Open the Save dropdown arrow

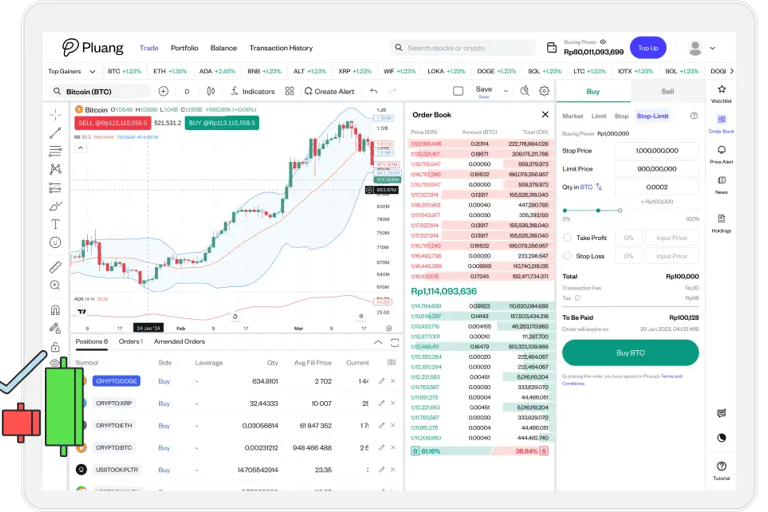click(x=505, y=91)
